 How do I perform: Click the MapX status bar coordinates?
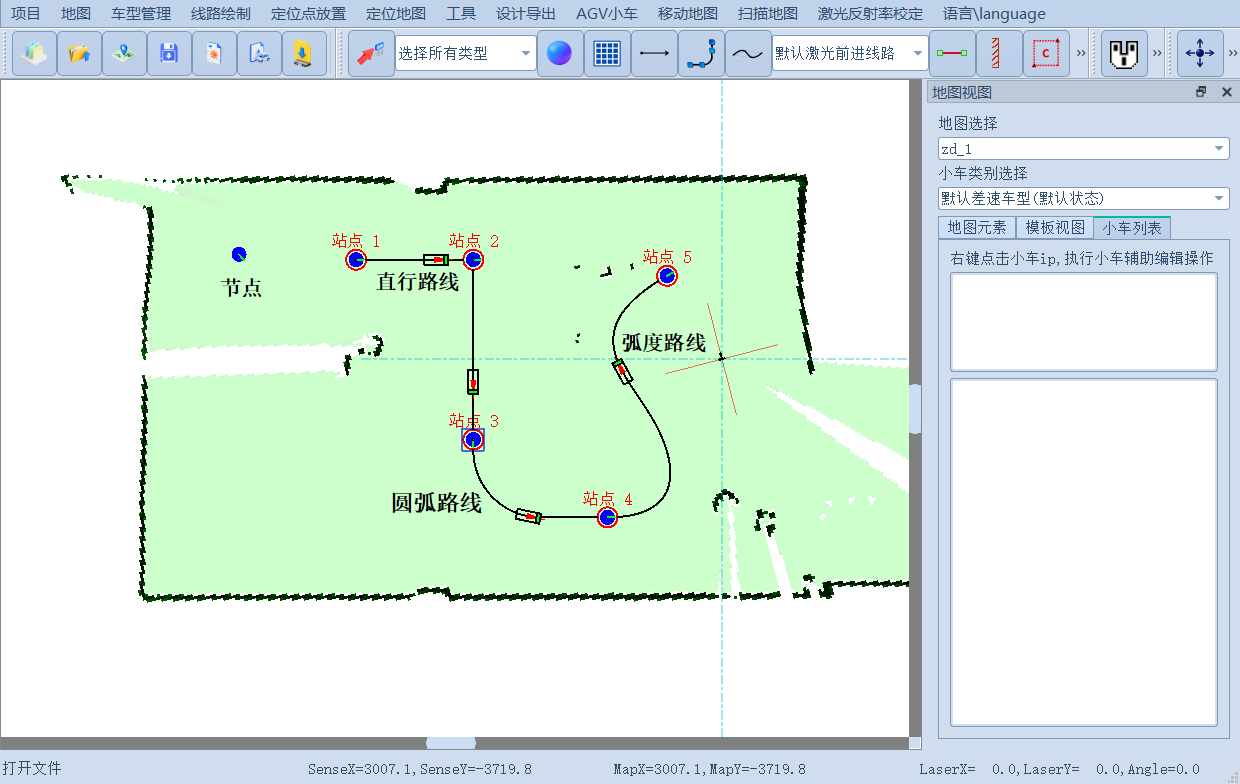click(709, 769)
